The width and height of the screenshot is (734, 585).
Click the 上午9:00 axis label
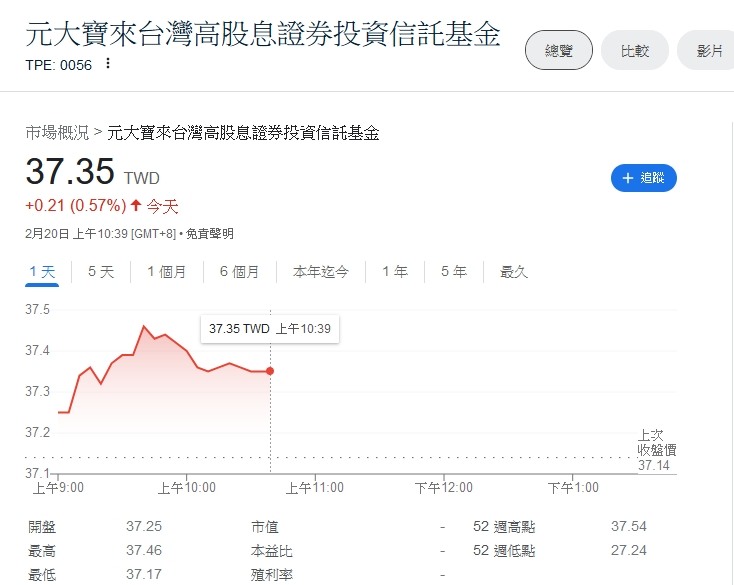point(58,488)
